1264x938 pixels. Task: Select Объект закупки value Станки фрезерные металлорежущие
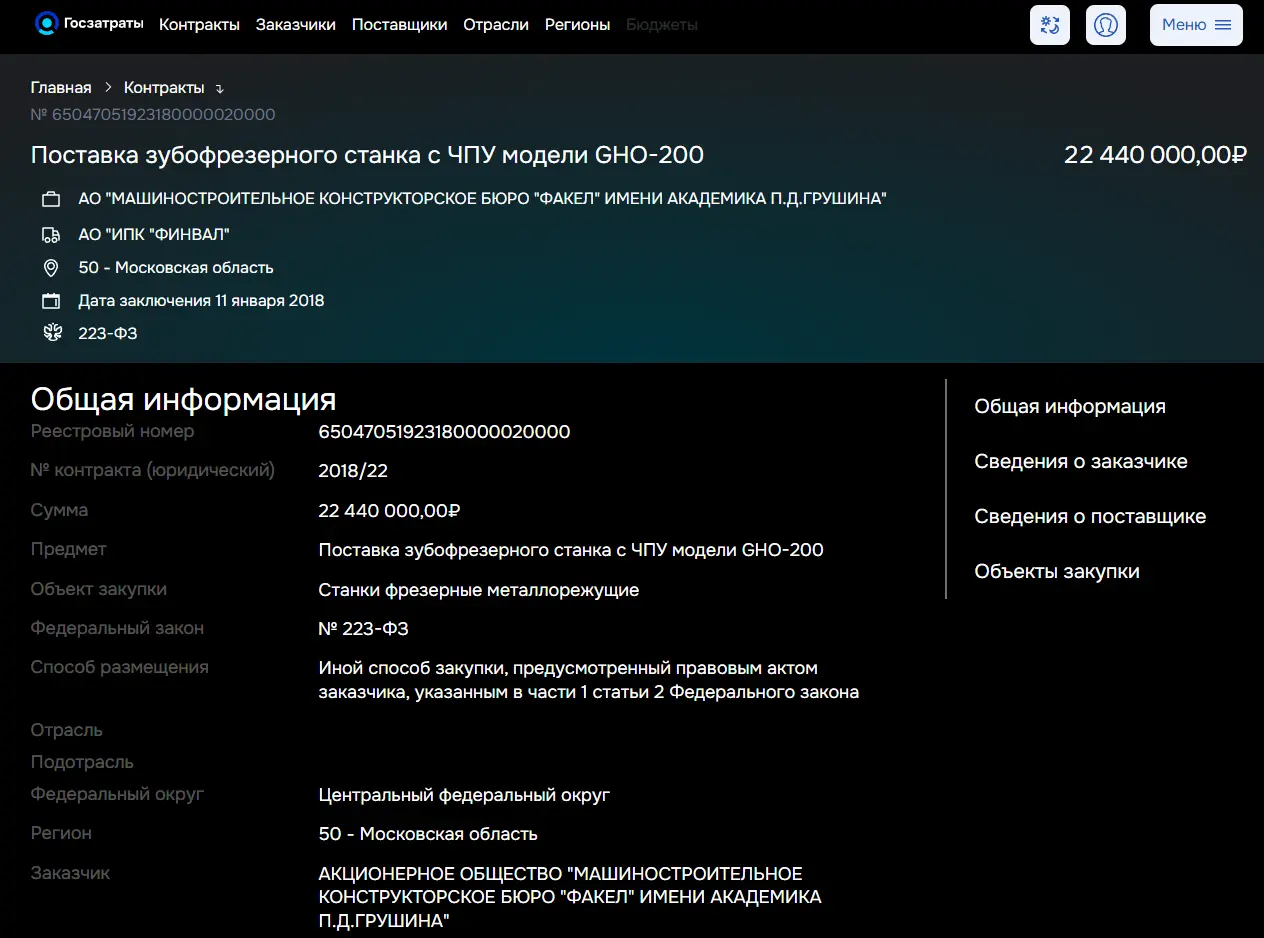[478, 590]
